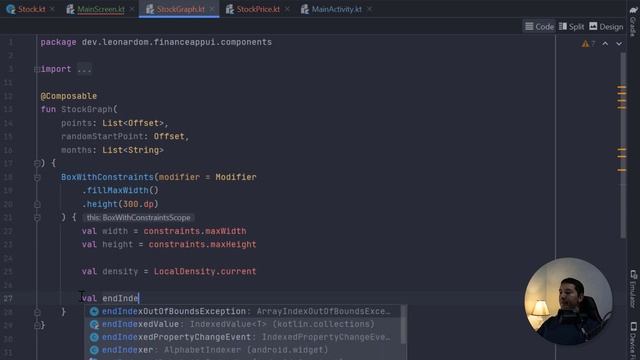This screenshot has height=360, width=640.
Task: Click the StockGraph function name
Action: pos(87,109)
